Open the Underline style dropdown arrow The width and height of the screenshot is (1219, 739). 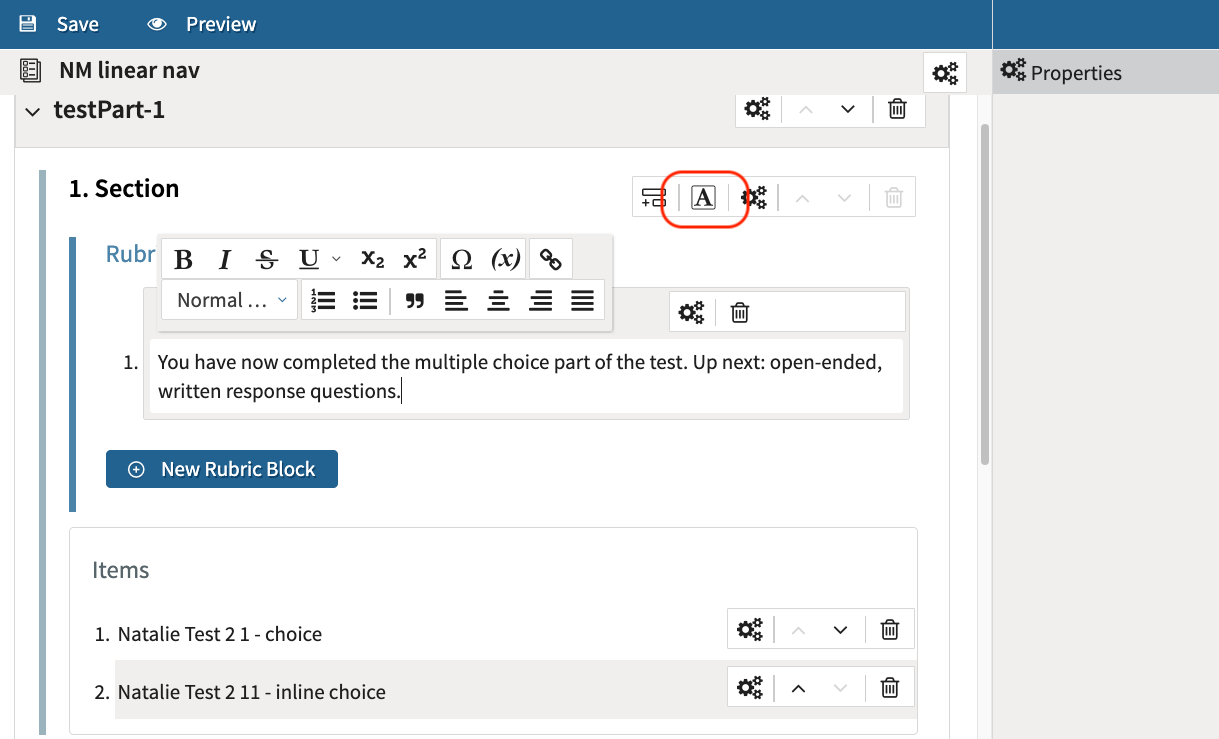coord(336,259)
